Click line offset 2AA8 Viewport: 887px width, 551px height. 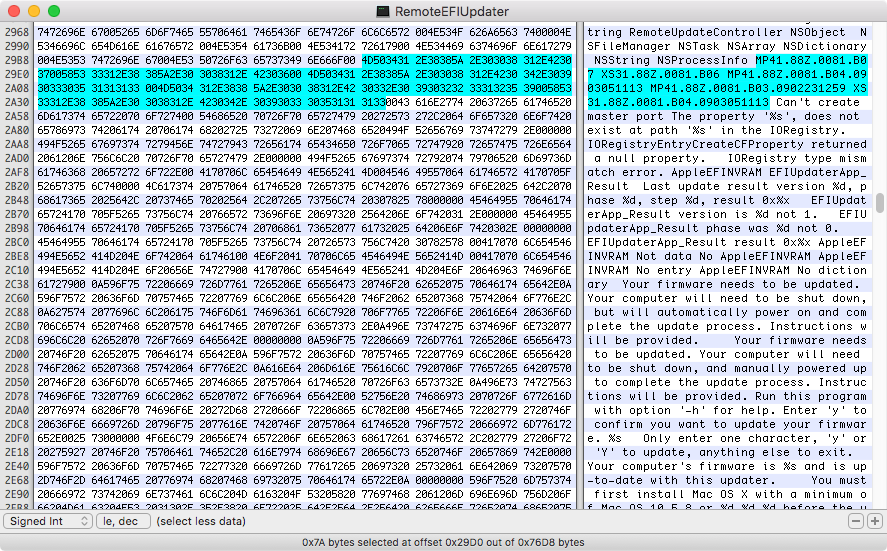pos(17,144)
